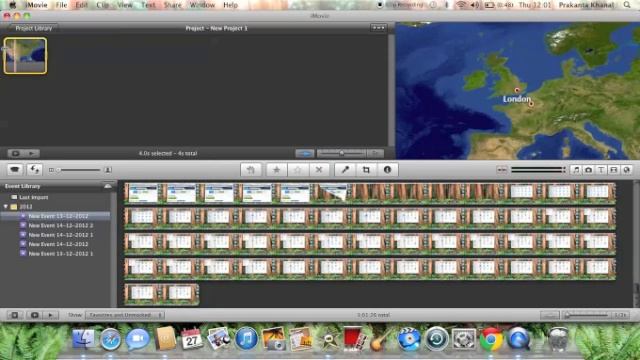Open the transitions browser
Image resolution: width=640 pixels, height=360 pixels.
point(613,170)
